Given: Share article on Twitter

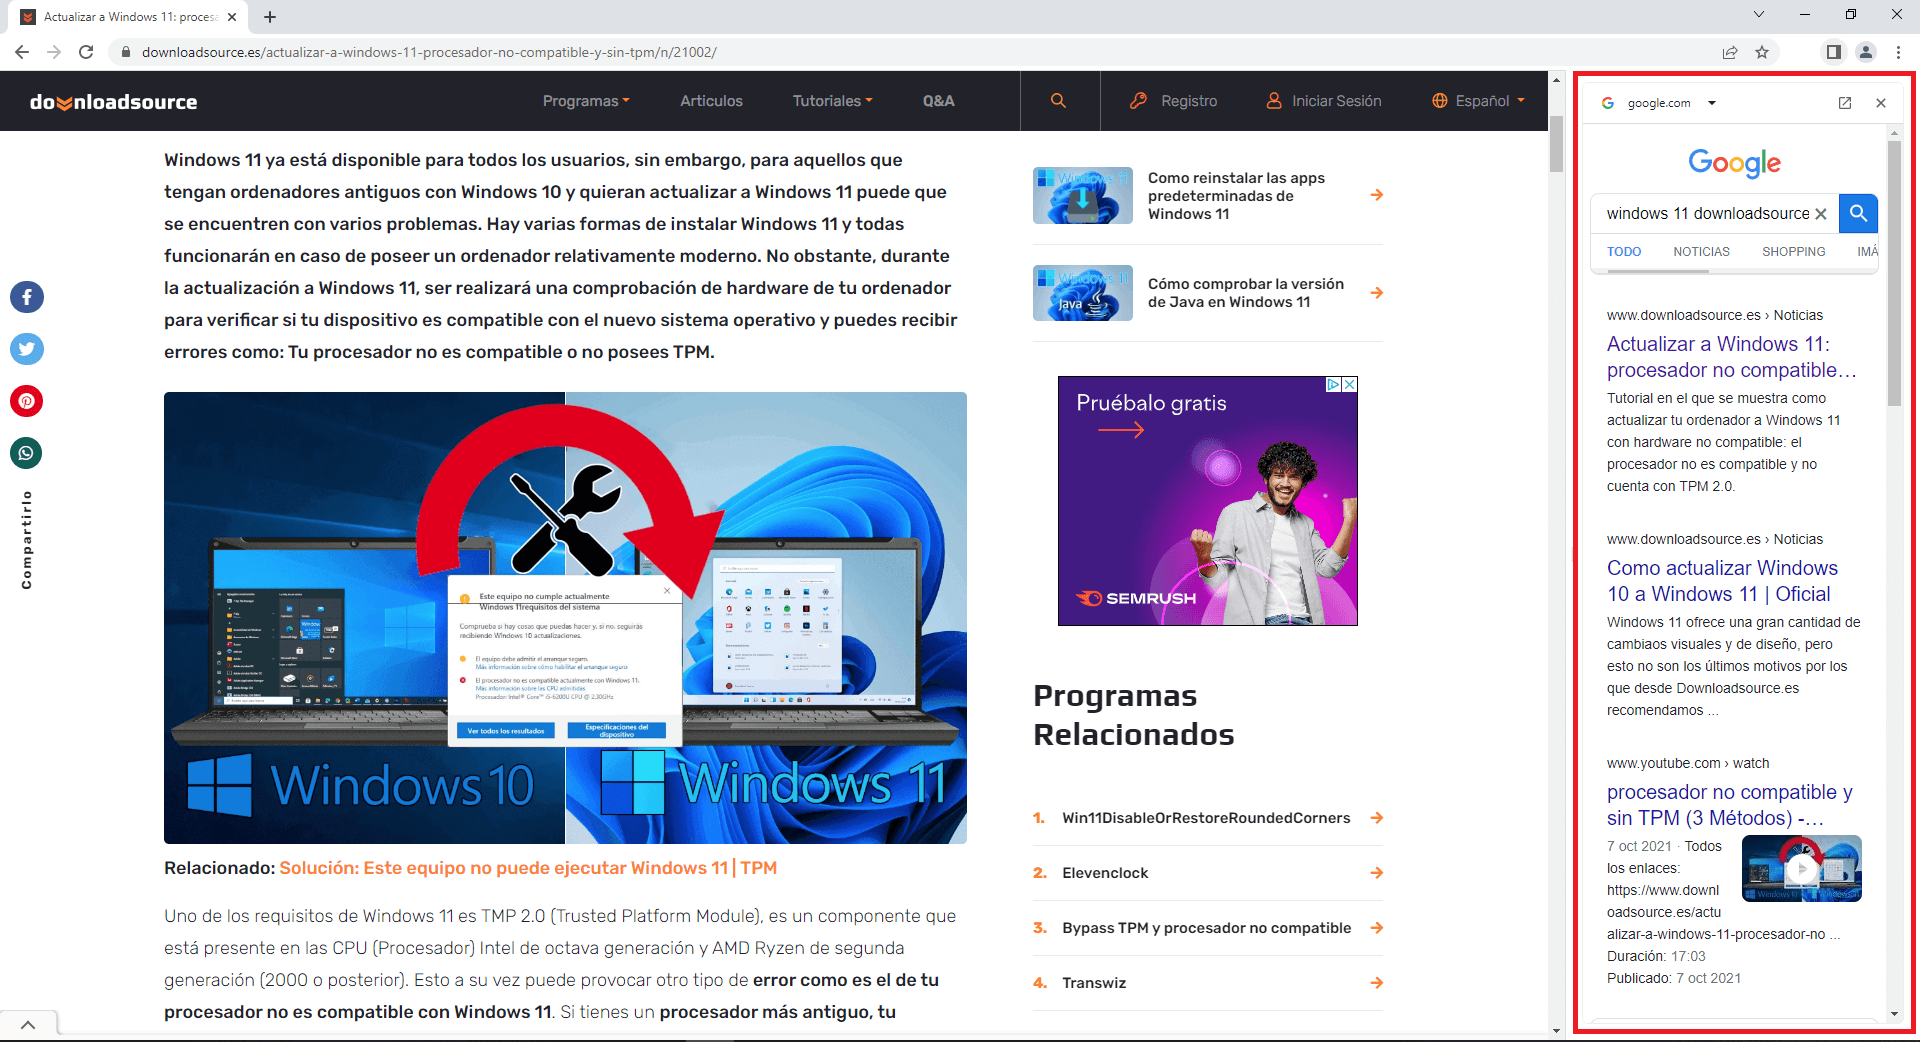Looking at the screenshot, I should 27,349.
